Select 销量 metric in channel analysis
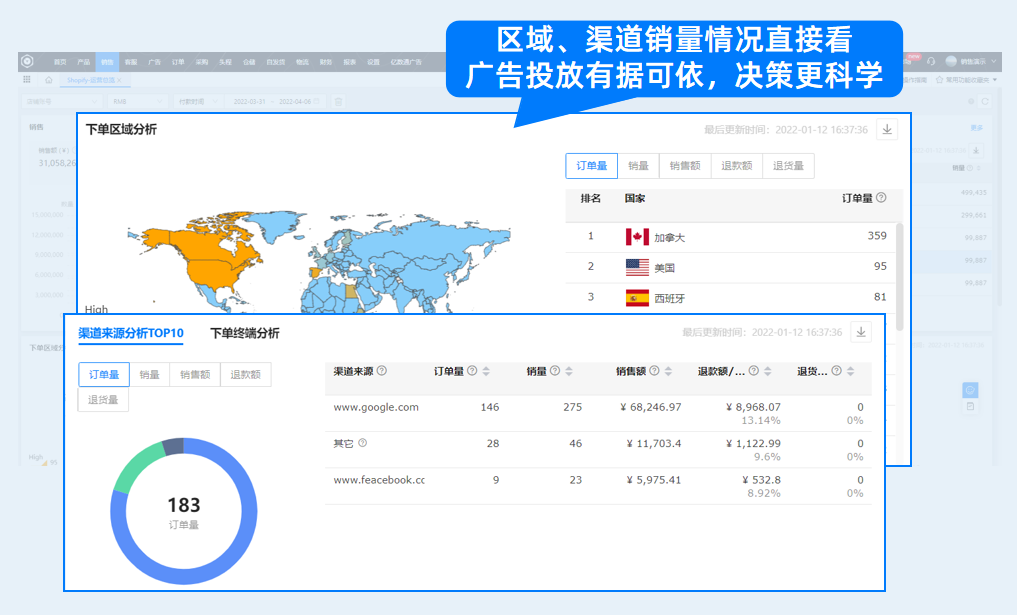1017x615 pixels. pyautogui.click(x=149, y=374)
